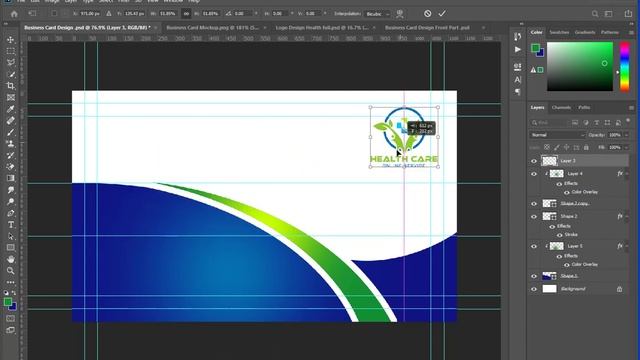Select the Background layer thumbnail

[x=549, y=289]
